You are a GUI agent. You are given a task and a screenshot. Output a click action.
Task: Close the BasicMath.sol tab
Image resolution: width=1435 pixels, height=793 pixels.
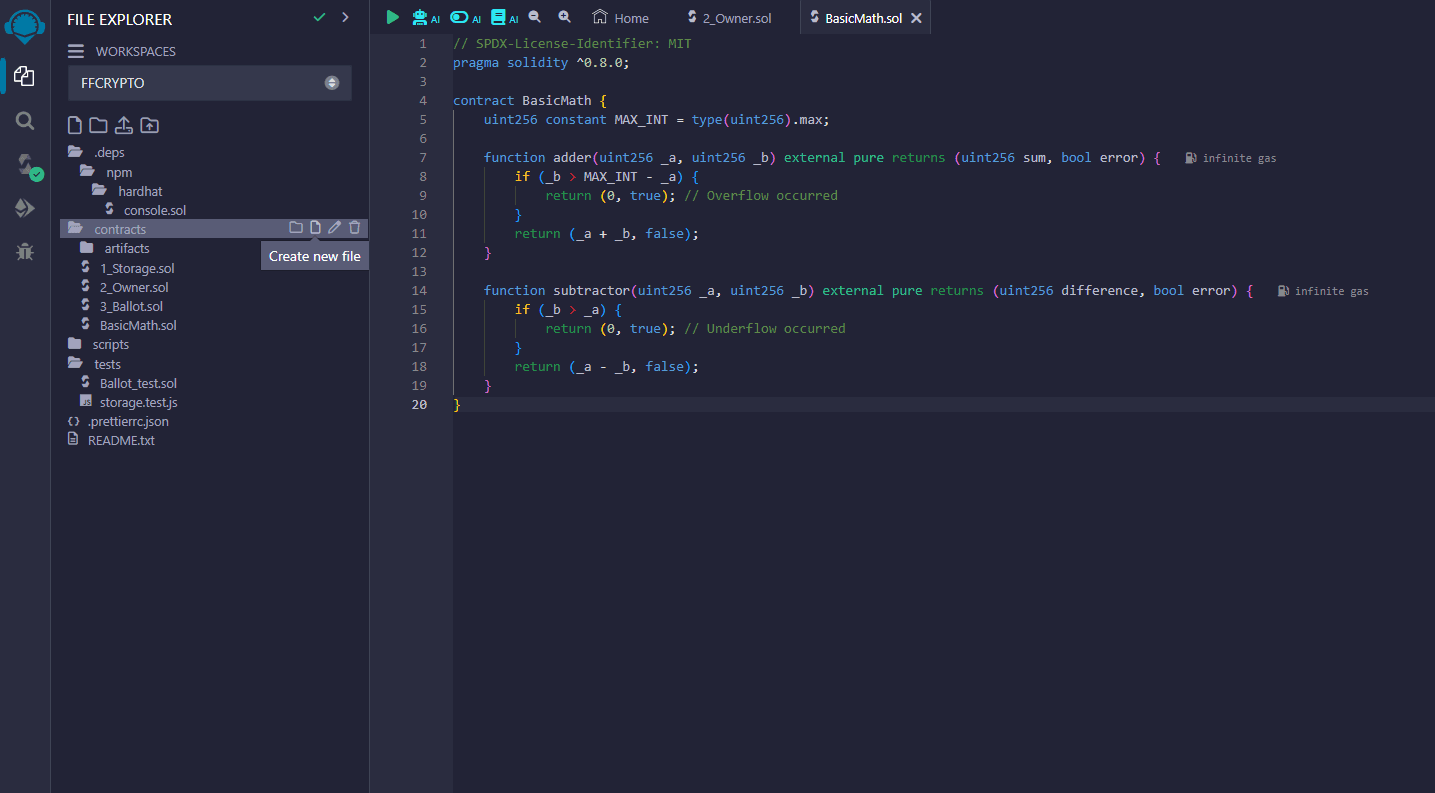[916, 18]
